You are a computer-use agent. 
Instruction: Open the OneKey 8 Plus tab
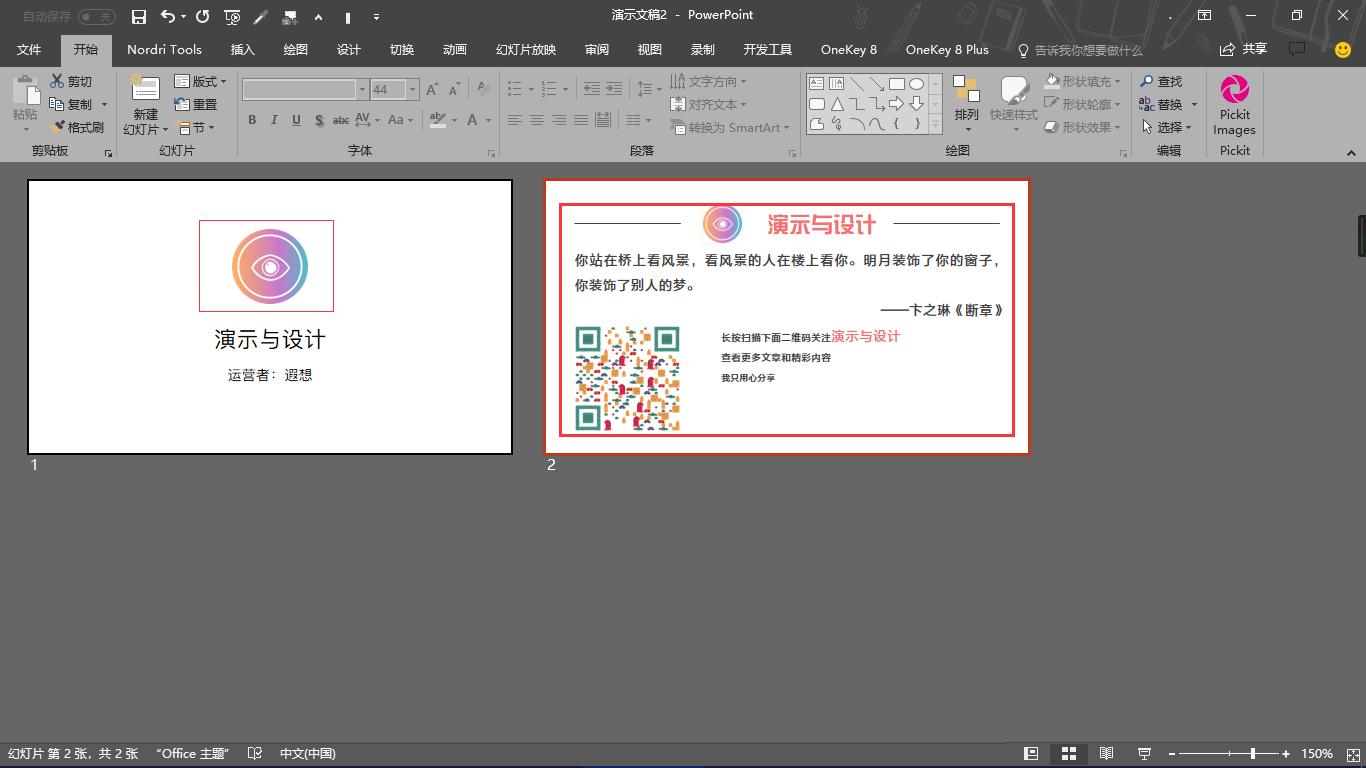[x=946, y=49]
